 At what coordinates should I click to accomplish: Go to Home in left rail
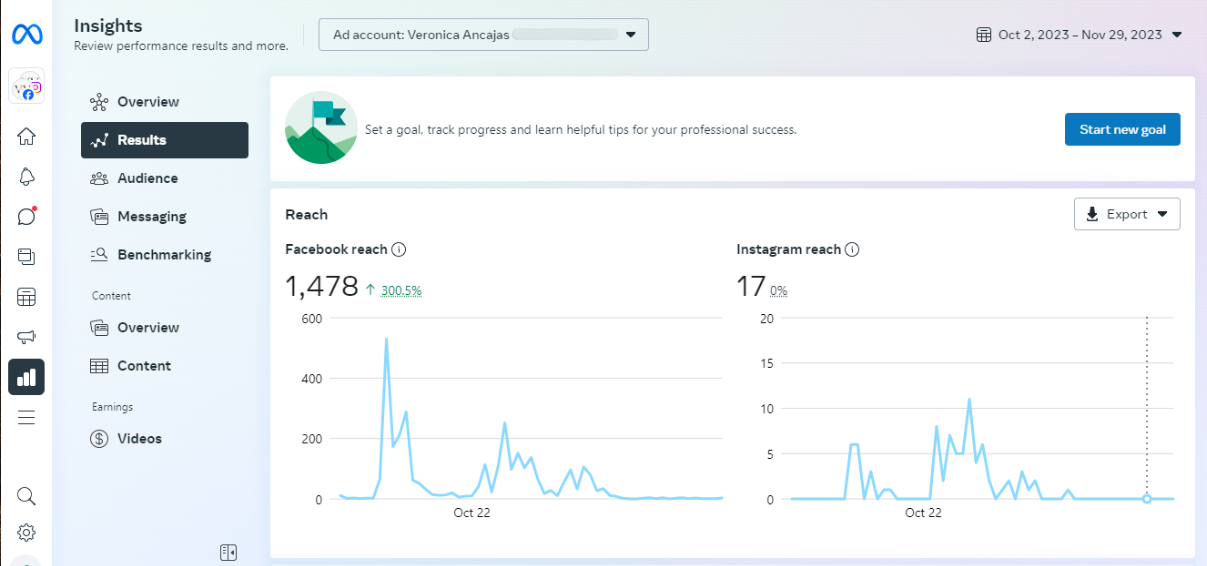27,137
